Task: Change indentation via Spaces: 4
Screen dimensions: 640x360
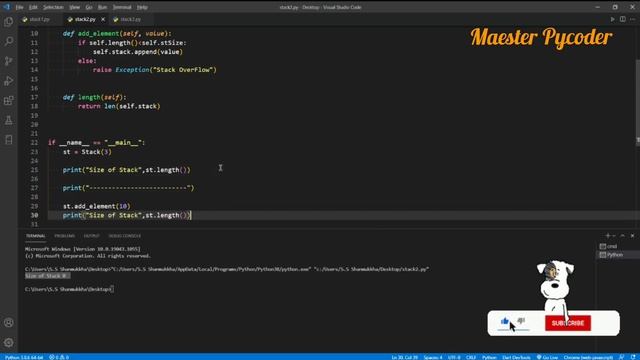Action: click(x=433, y=357)
